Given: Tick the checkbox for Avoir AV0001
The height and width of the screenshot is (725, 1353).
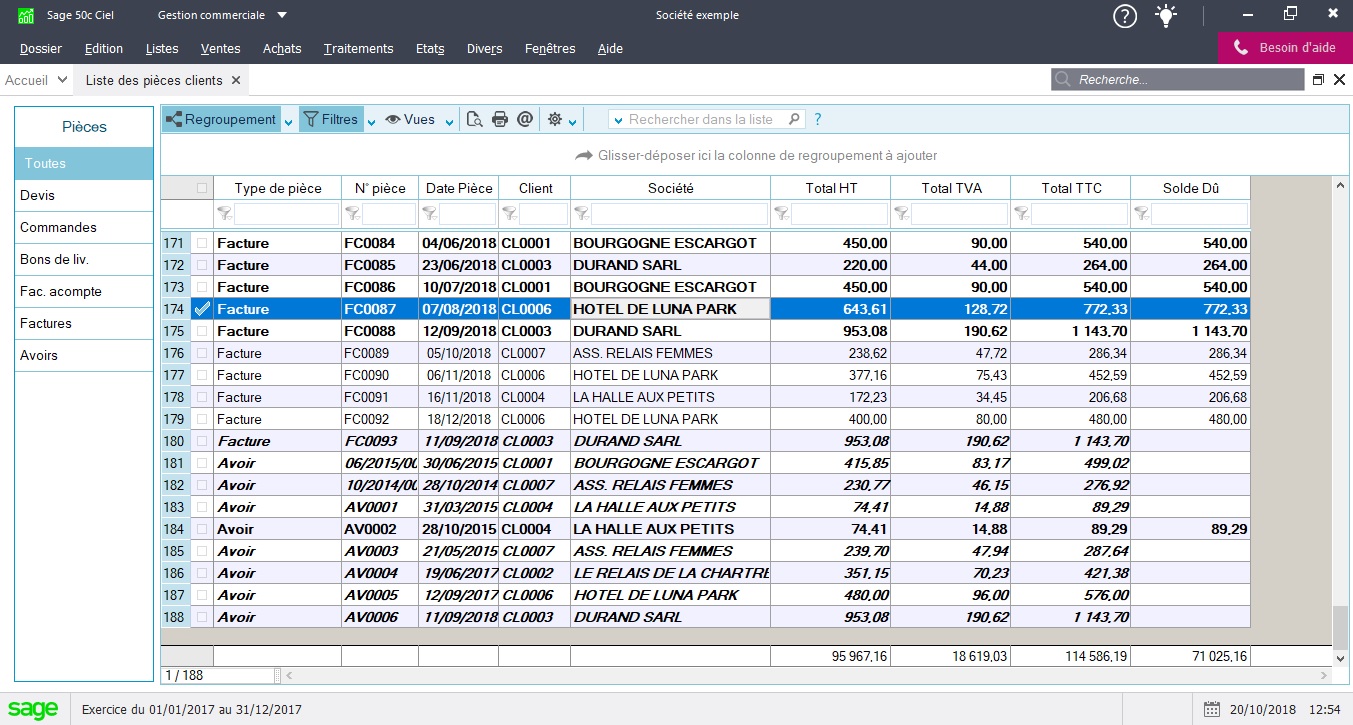Looking at the screenshot, I should click(201, 507).
